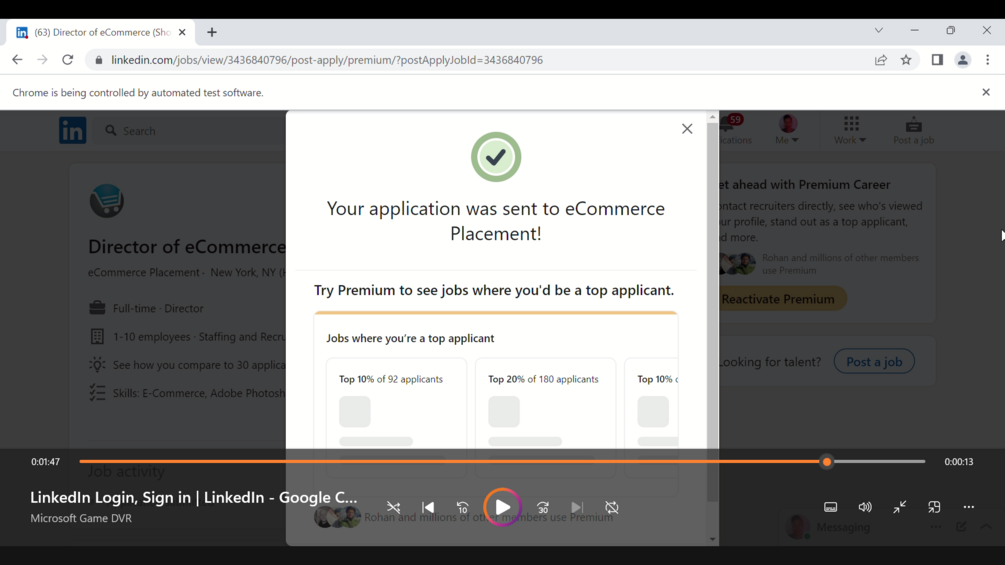
Task: Click the Try Premium top applicant heading
Action: coord(494,290)
